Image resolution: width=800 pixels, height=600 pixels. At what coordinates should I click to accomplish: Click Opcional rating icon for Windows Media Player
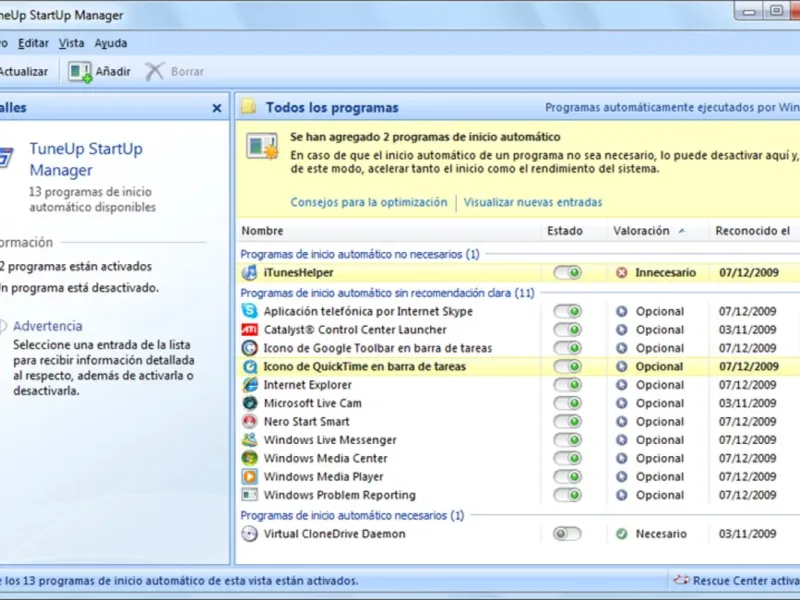coord(621,477)
